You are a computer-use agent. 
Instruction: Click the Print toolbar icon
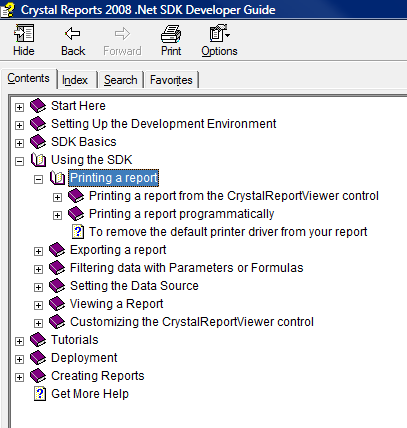(x=171, y=34)
